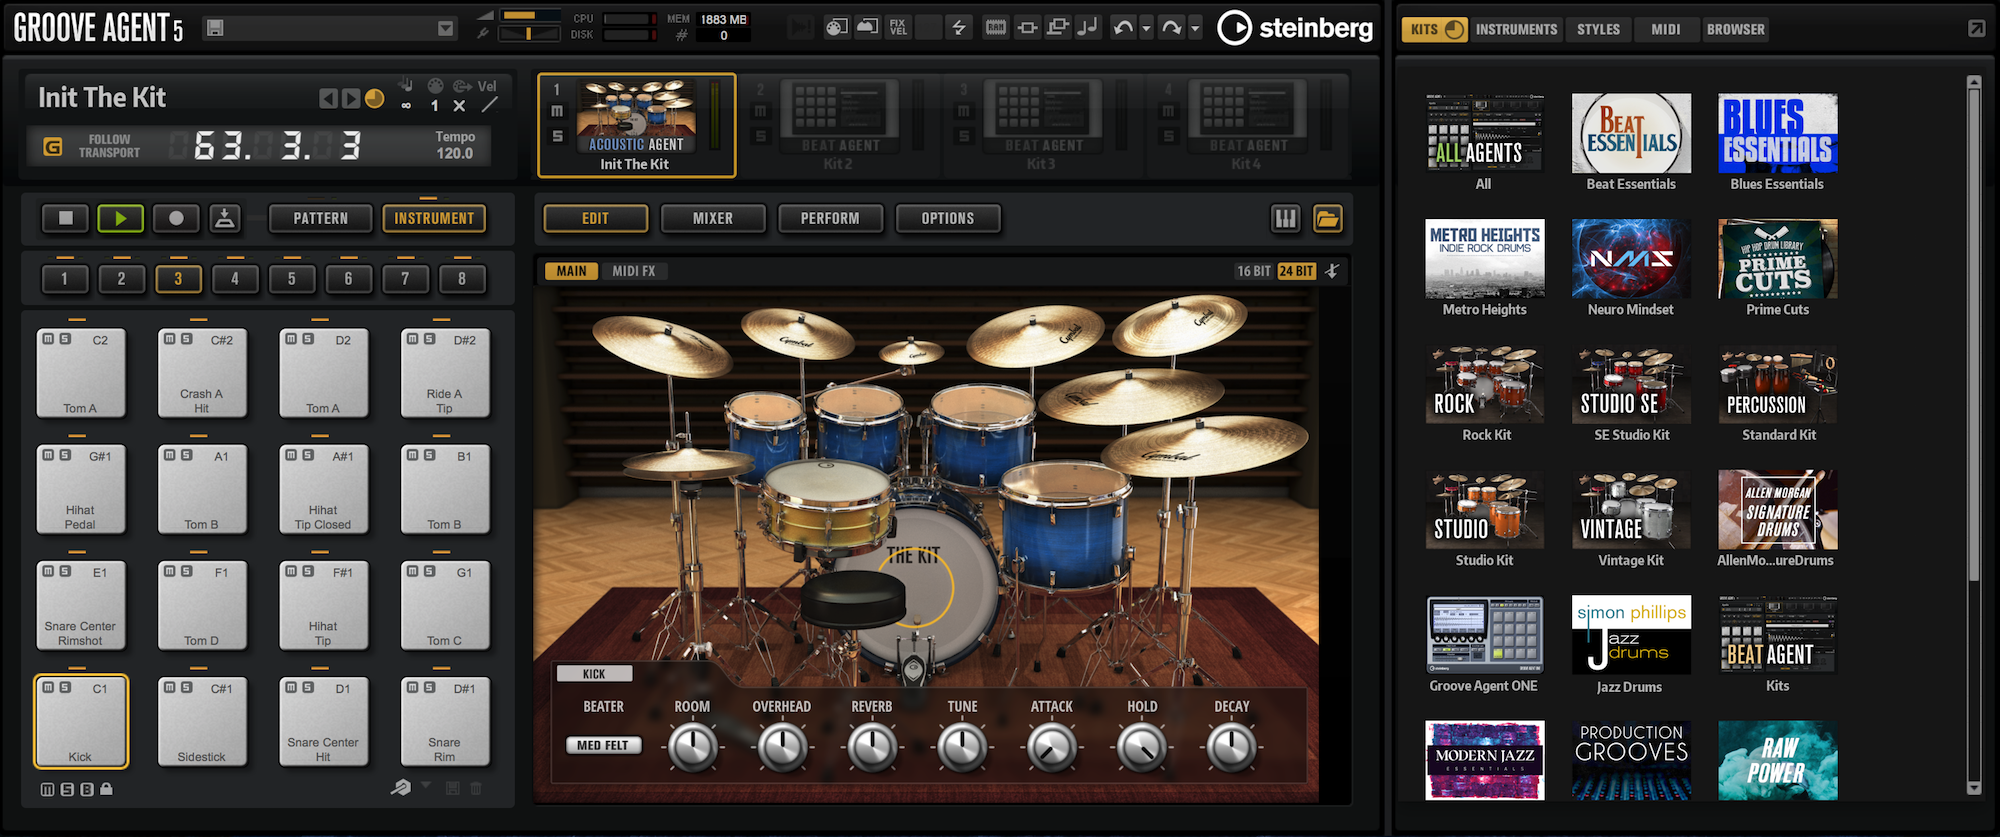Click the FIX VEL toolbar icon
The width and height of the screenshot is (2000, 837).
click(x=898, y=28)
